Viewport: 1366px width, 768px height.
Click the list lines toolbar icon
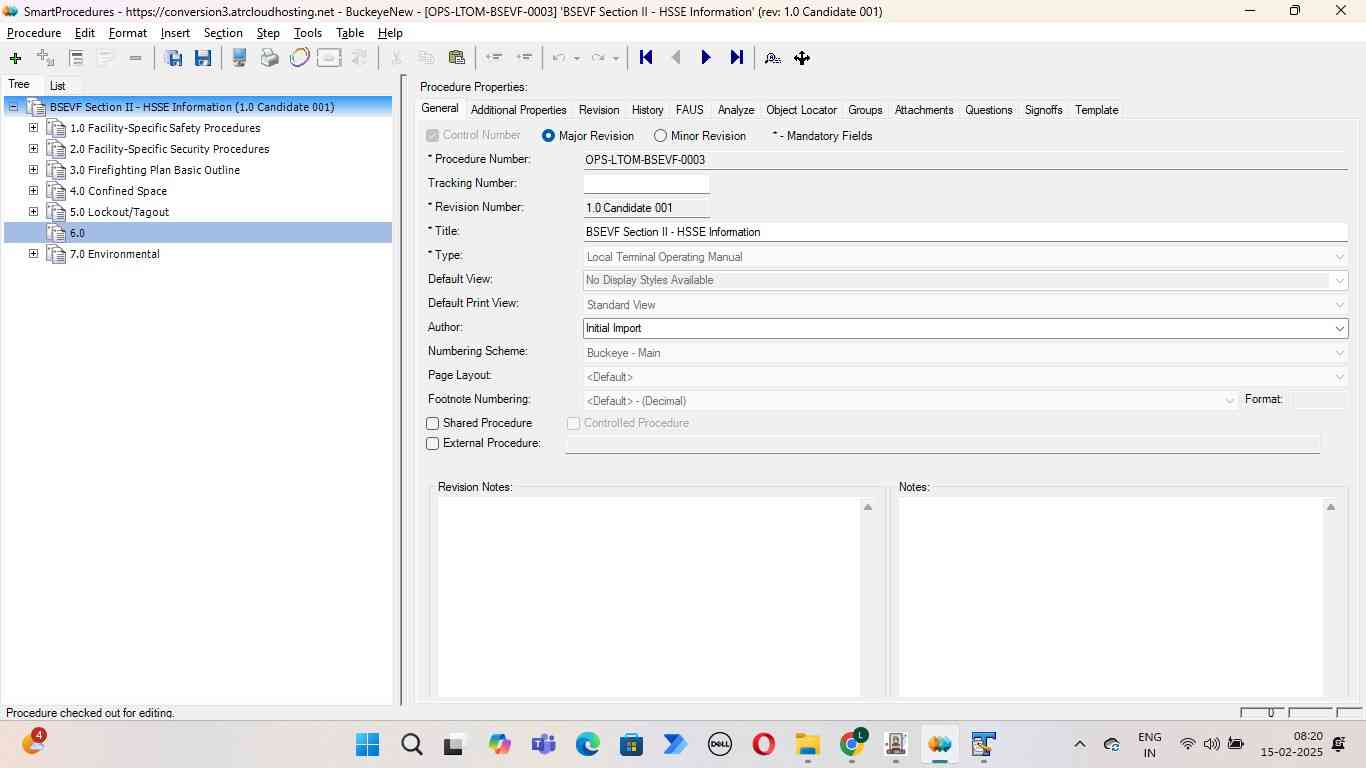pos(76,58)
